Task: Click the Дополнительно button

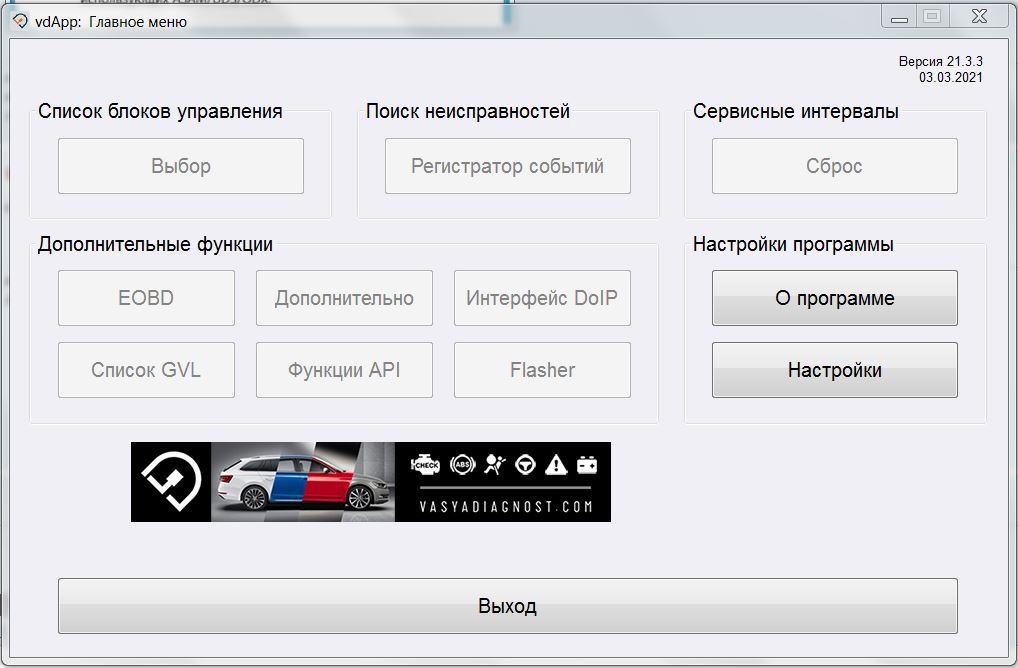Action: point(344,298)
